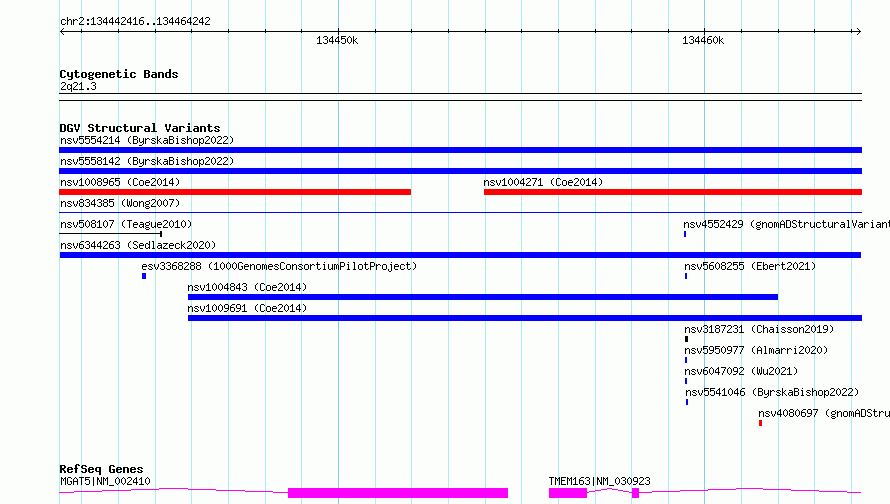This screenshot has width=890, height=504.
Task: Click the right arrow of the ruler
Action: coord(859,31)
